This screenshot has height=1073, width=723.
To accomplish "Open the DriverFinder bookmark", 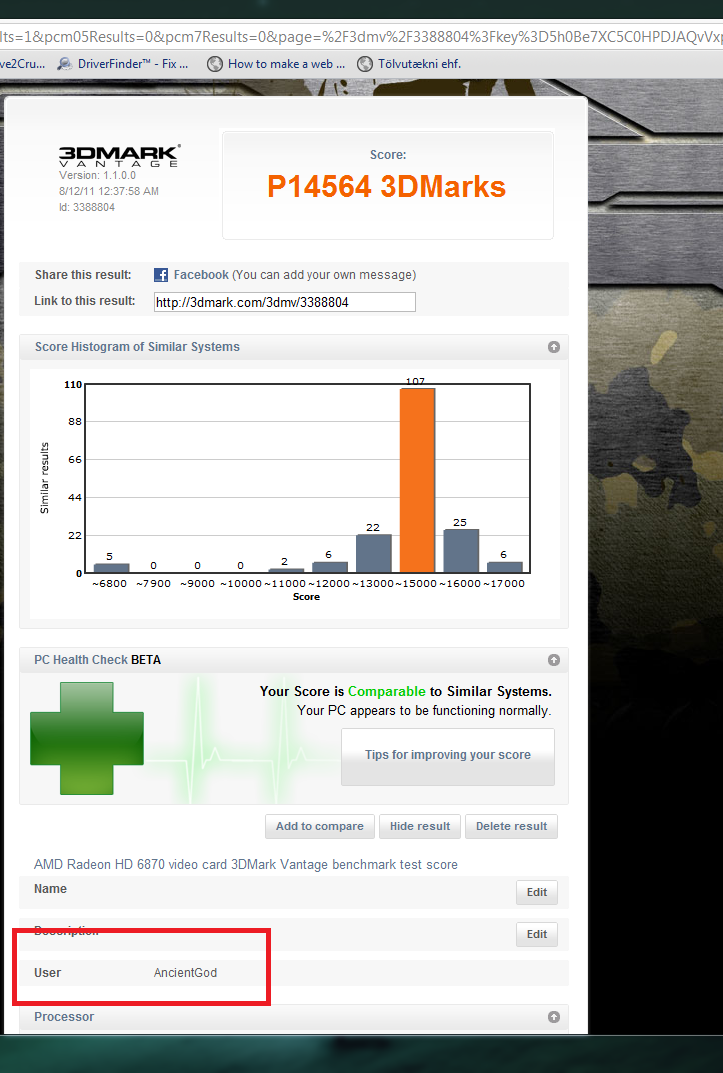I will pos(122,63).
